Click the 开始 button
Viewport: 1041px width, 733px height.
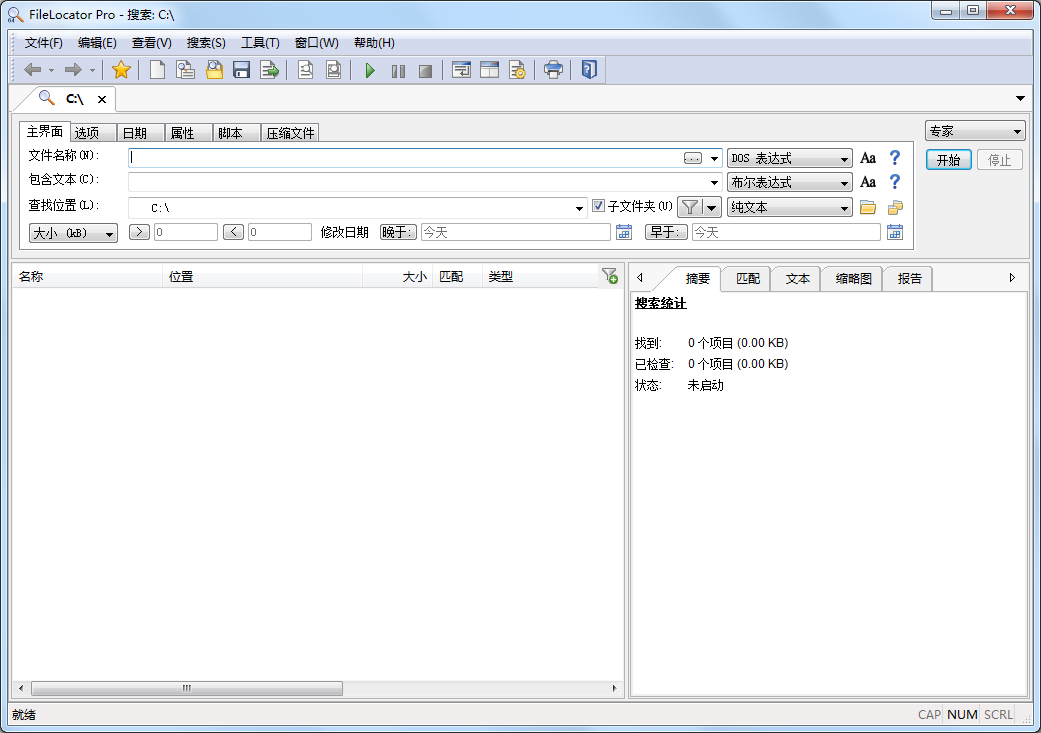pos(948,160)
